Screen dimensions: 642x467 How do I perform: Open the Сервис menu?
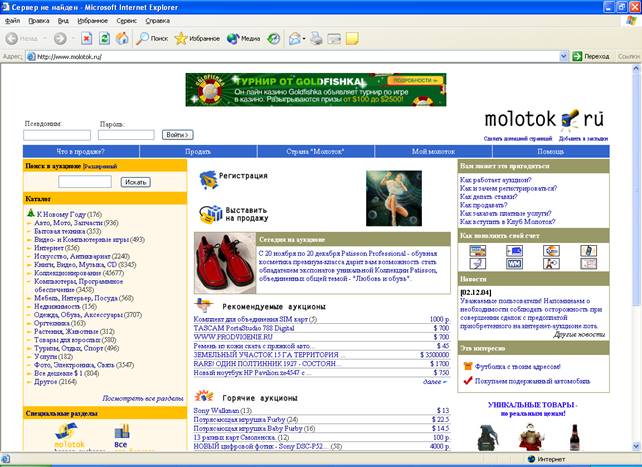[127, 20]
